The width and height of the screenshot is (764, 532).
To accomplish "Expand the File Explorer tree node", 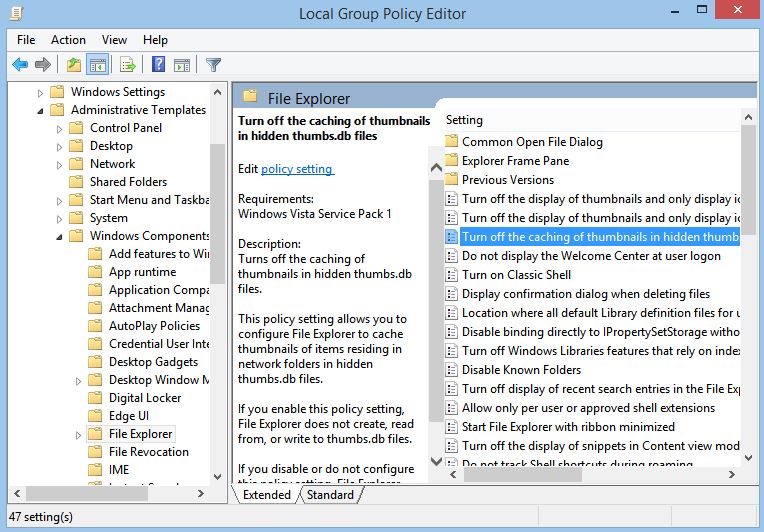I will [78, 435].
